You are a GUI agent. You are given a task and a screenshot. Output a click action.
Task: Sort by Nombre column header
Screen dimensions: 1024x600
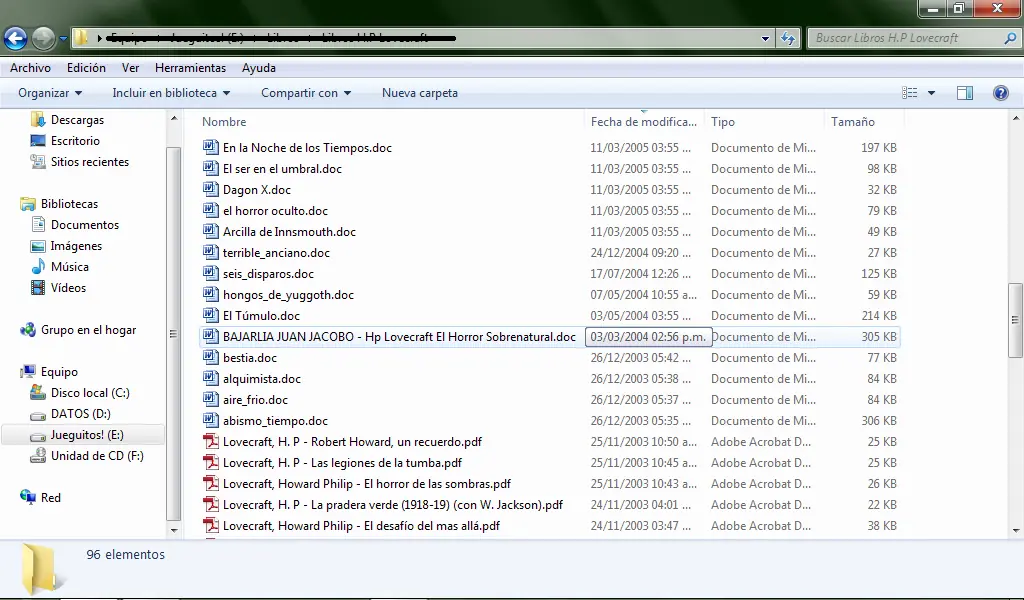[224, 121]
